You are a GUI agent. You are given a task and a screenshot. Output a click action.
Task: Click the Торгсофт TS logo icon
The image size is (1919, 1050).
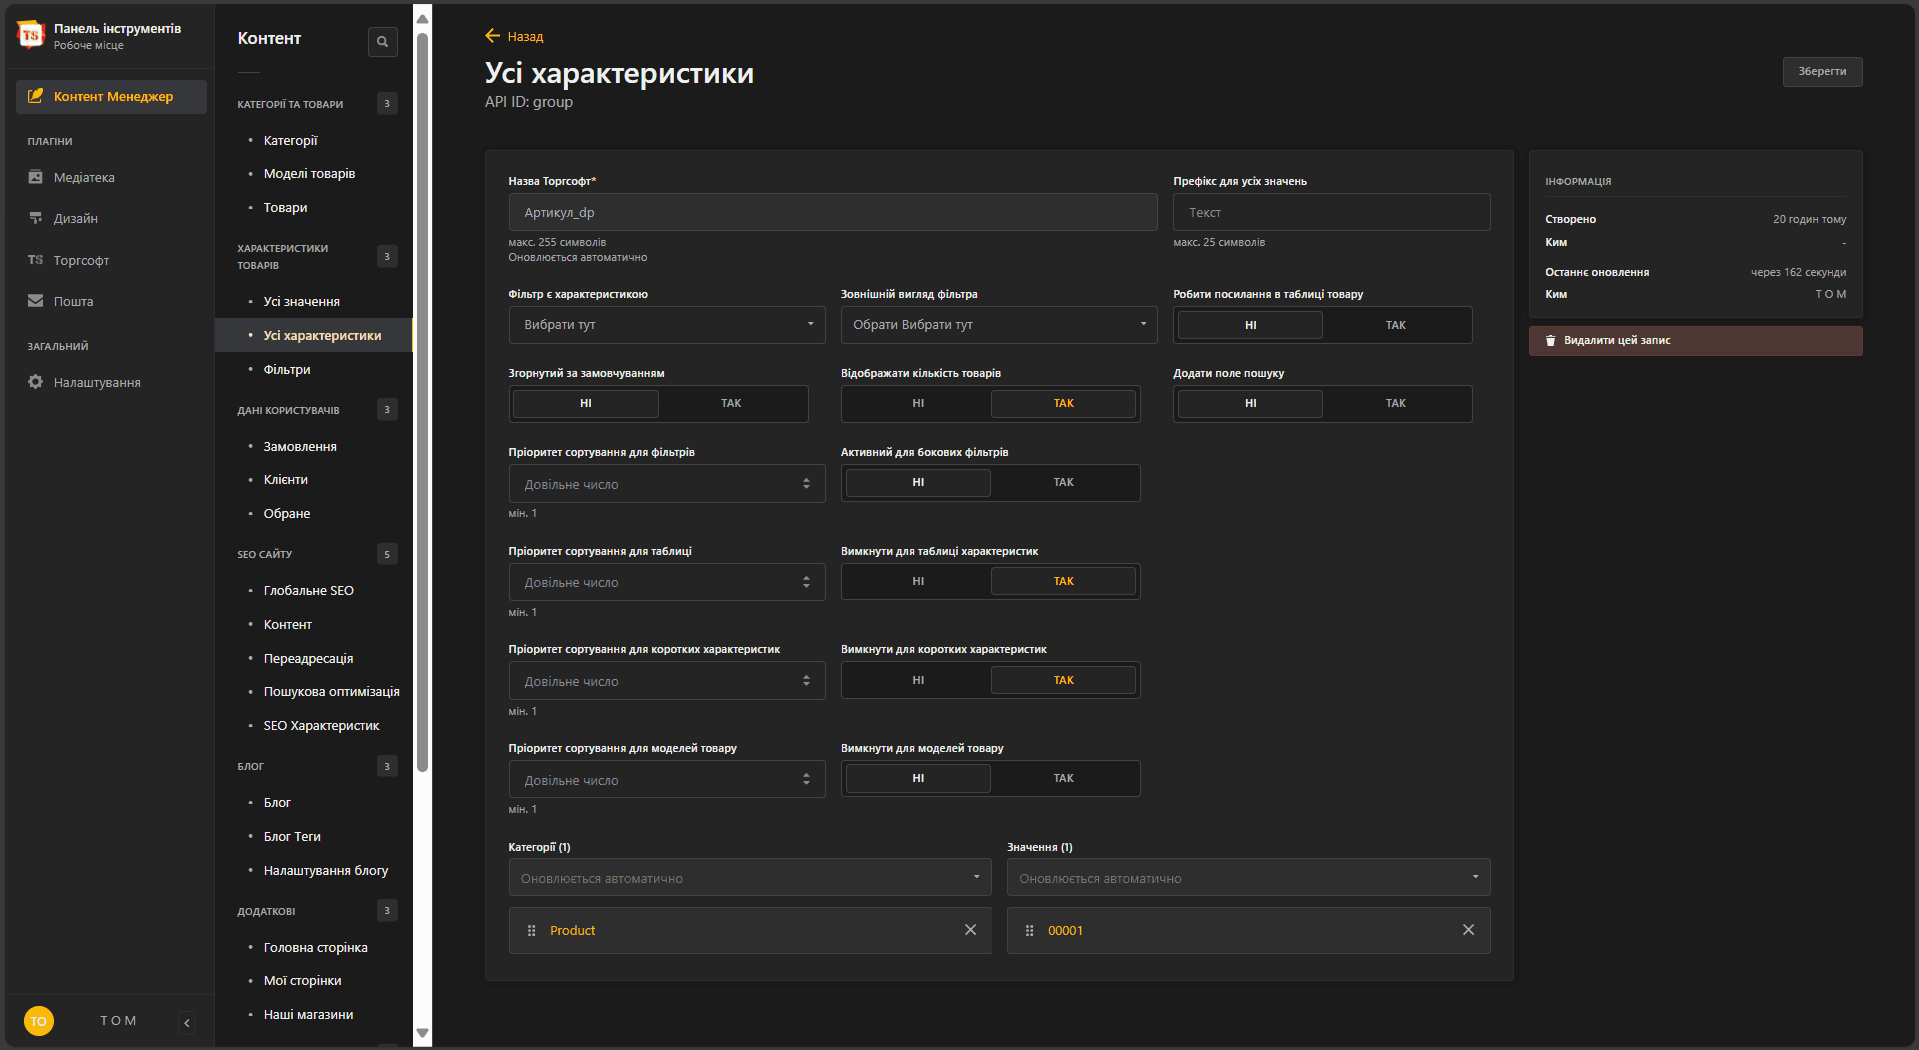(31, 35)
